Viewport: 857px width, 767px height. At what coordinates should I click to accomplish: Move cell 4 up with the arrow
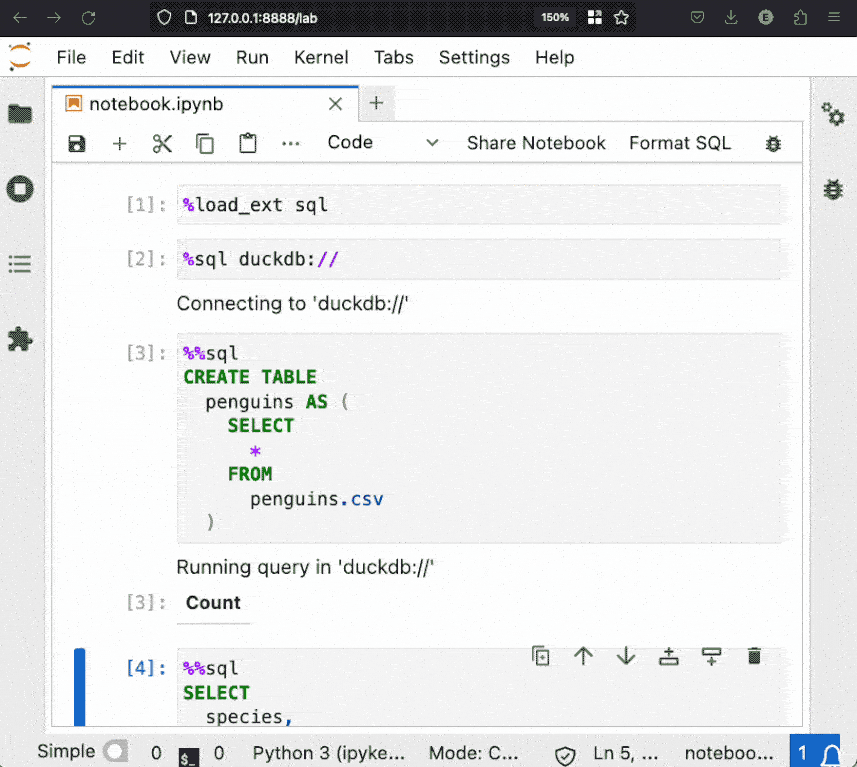pos(583,655)
